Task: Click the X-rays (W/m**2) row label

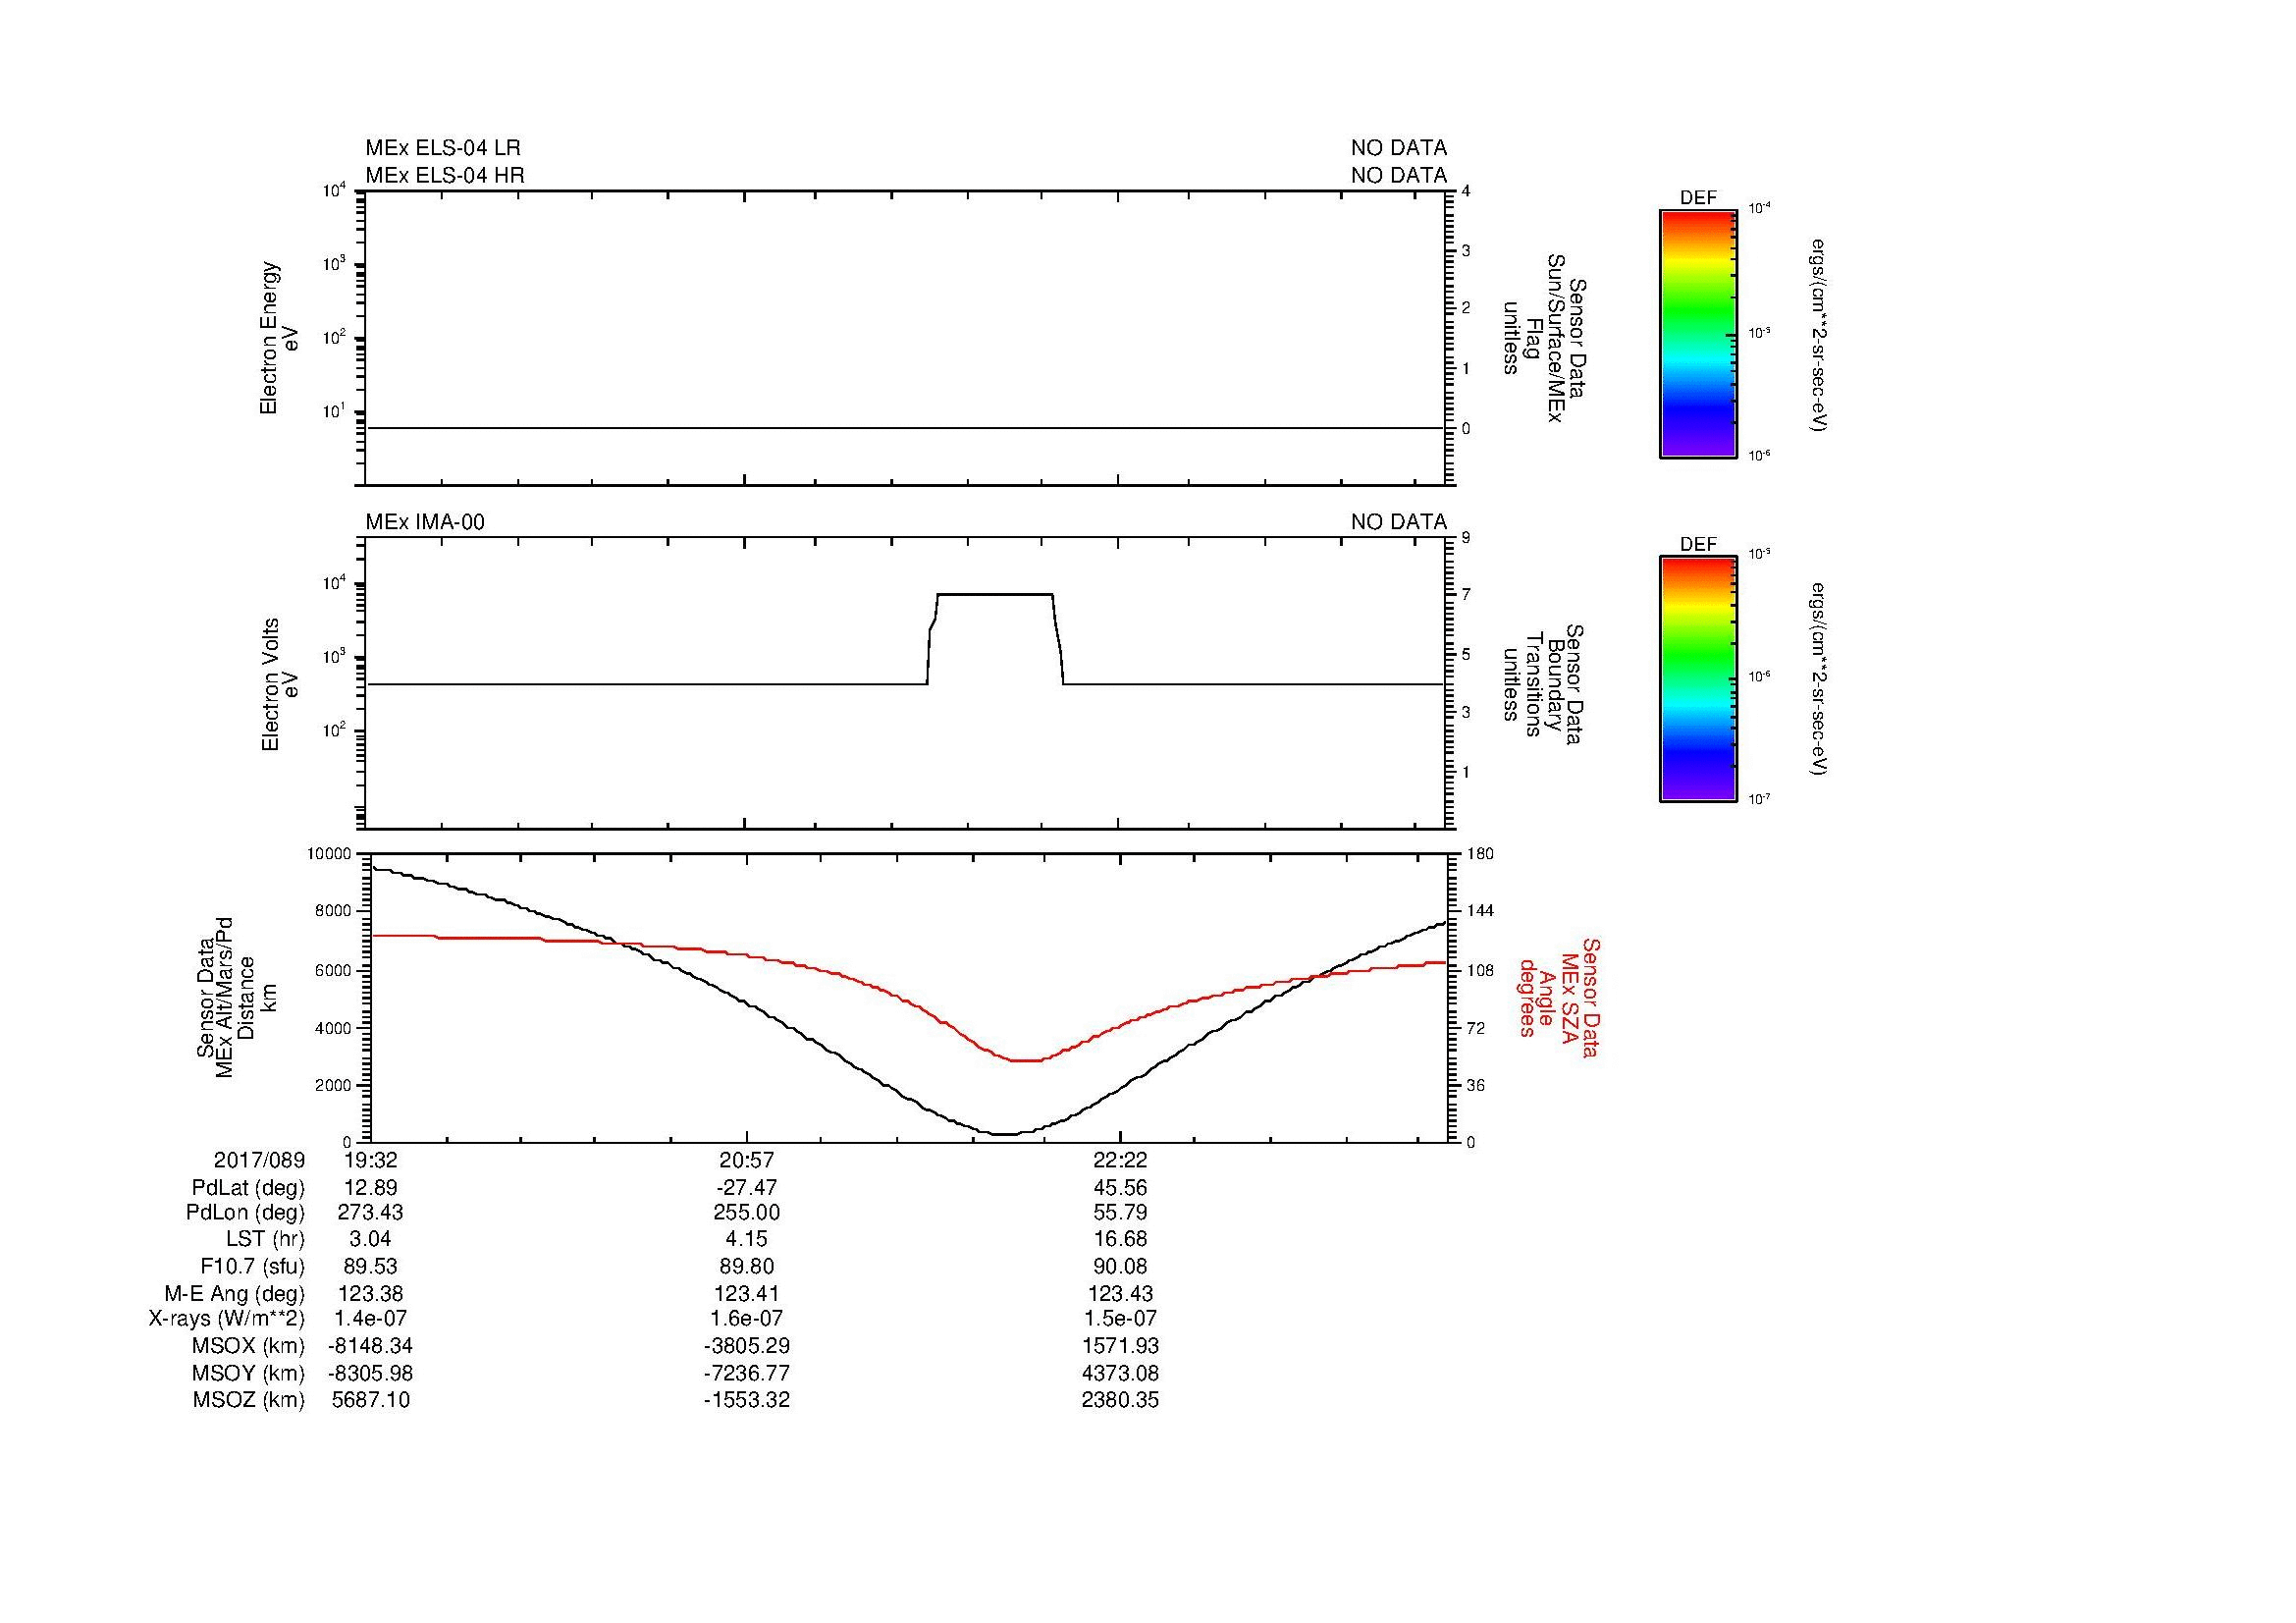Action: [x=227, y=1319]
